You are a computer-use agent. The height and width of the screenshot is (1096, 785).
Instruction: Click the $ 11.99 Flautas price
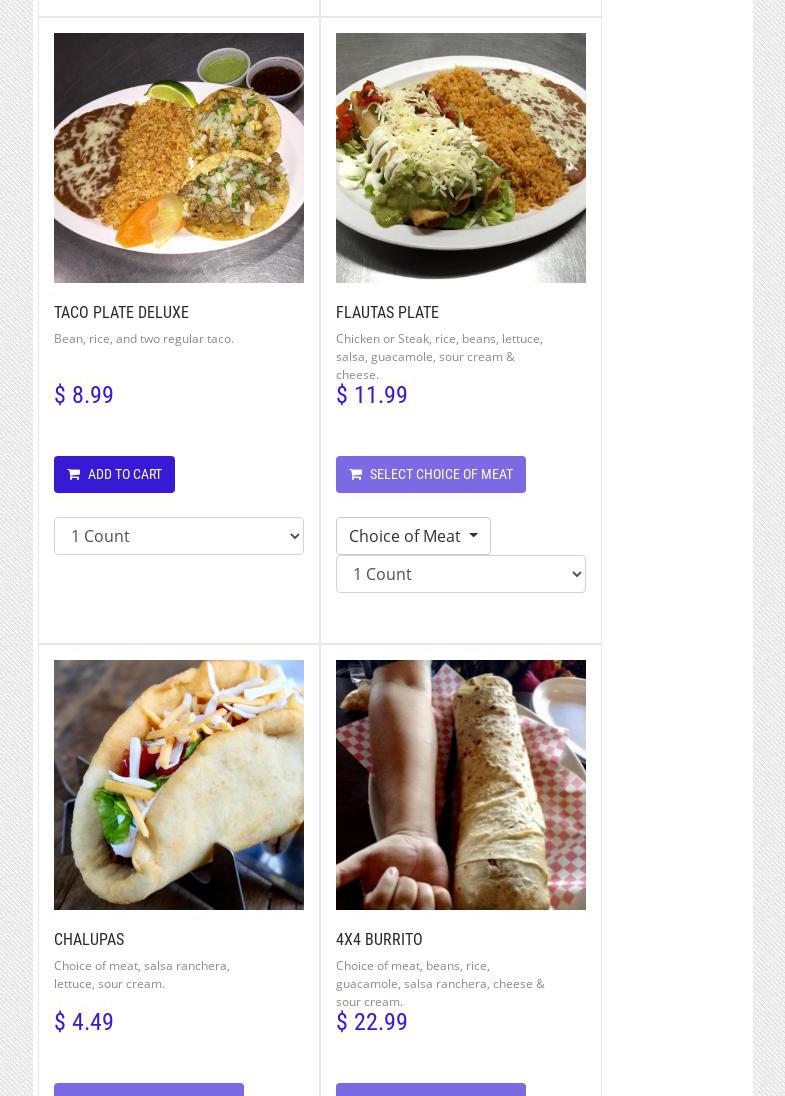(372, 395)
